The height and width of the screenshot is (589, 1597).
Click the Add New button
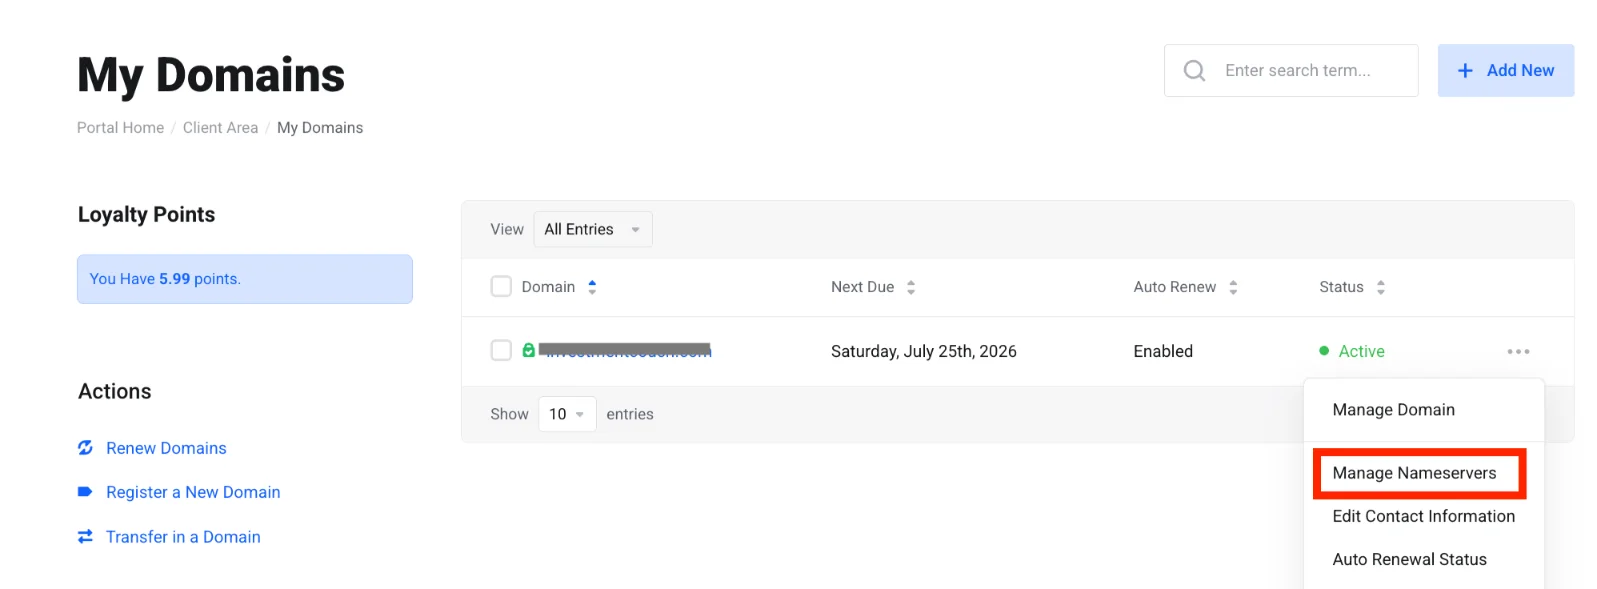pyautogui.click(x=1506, y=71)
